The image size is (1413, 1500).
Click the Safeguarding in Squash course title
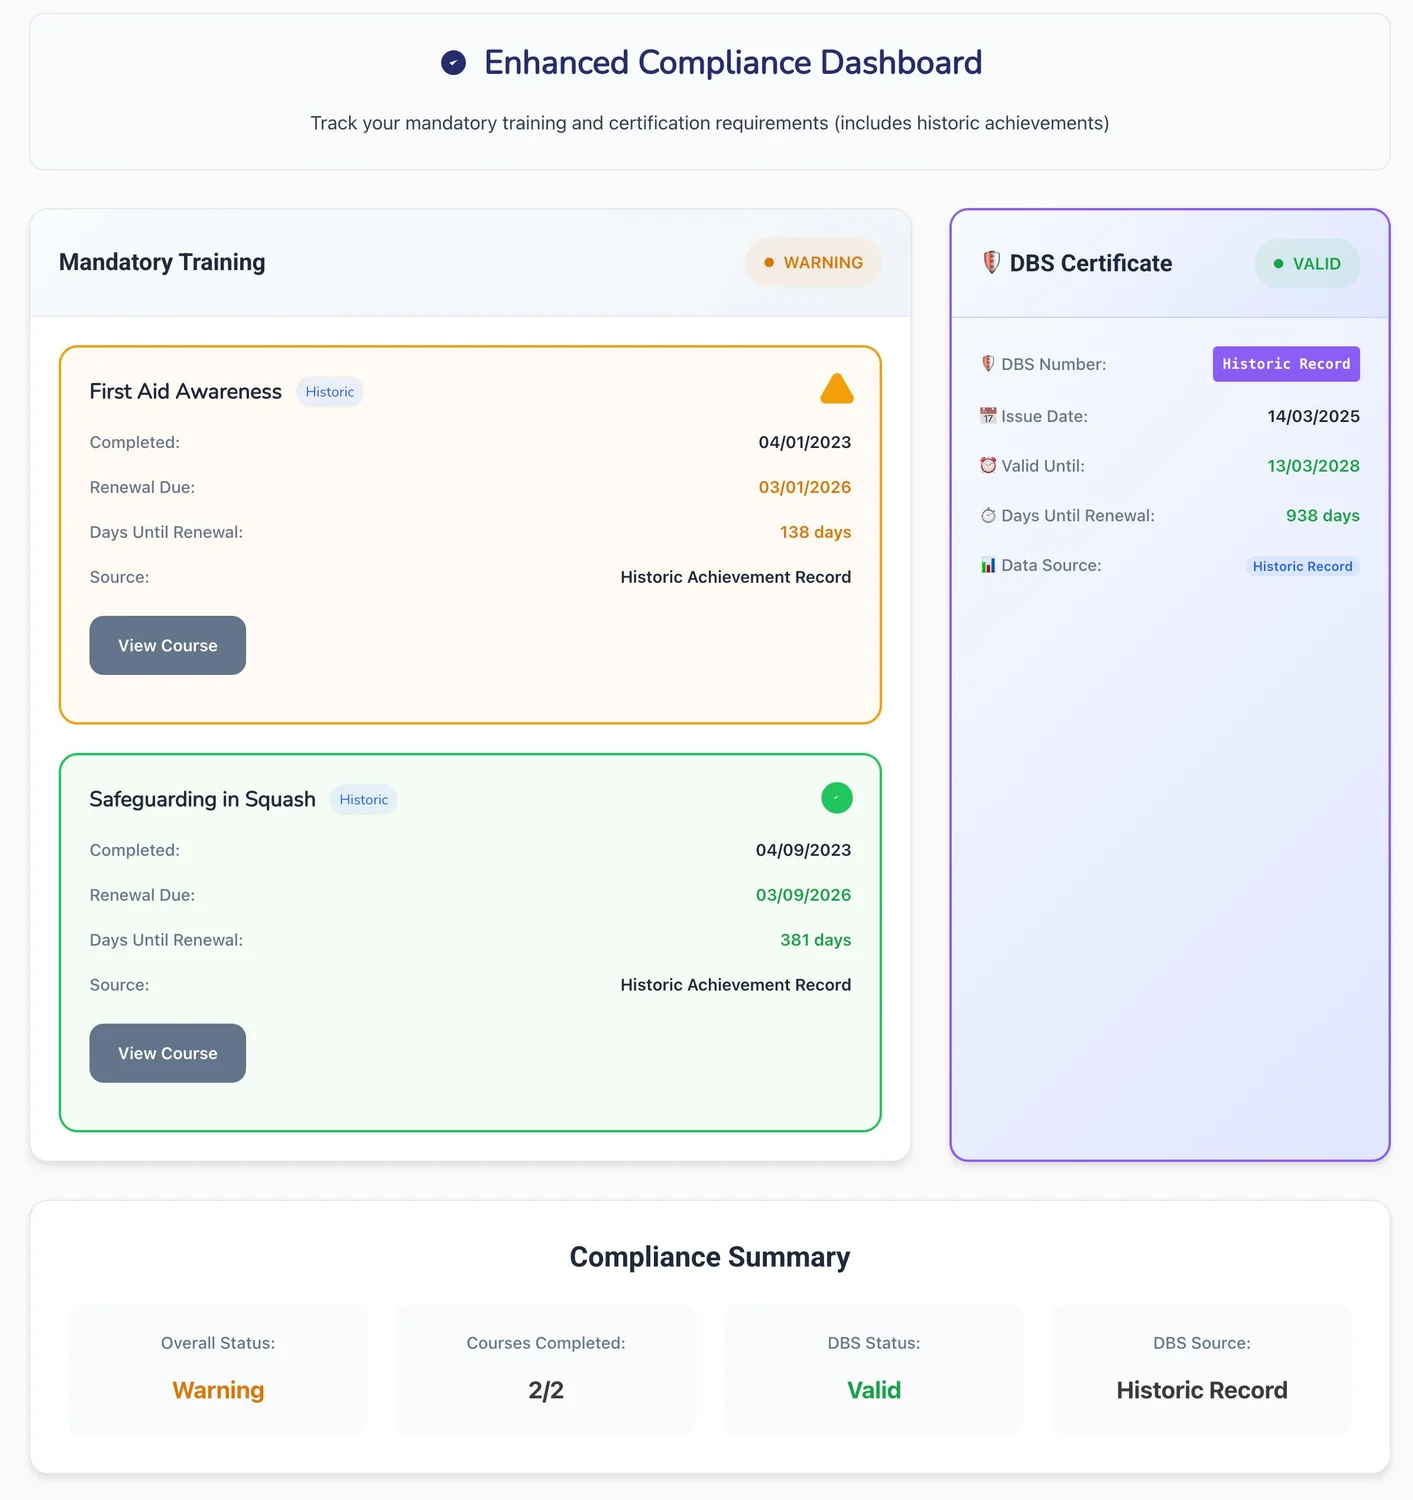(x=203, y=799)
